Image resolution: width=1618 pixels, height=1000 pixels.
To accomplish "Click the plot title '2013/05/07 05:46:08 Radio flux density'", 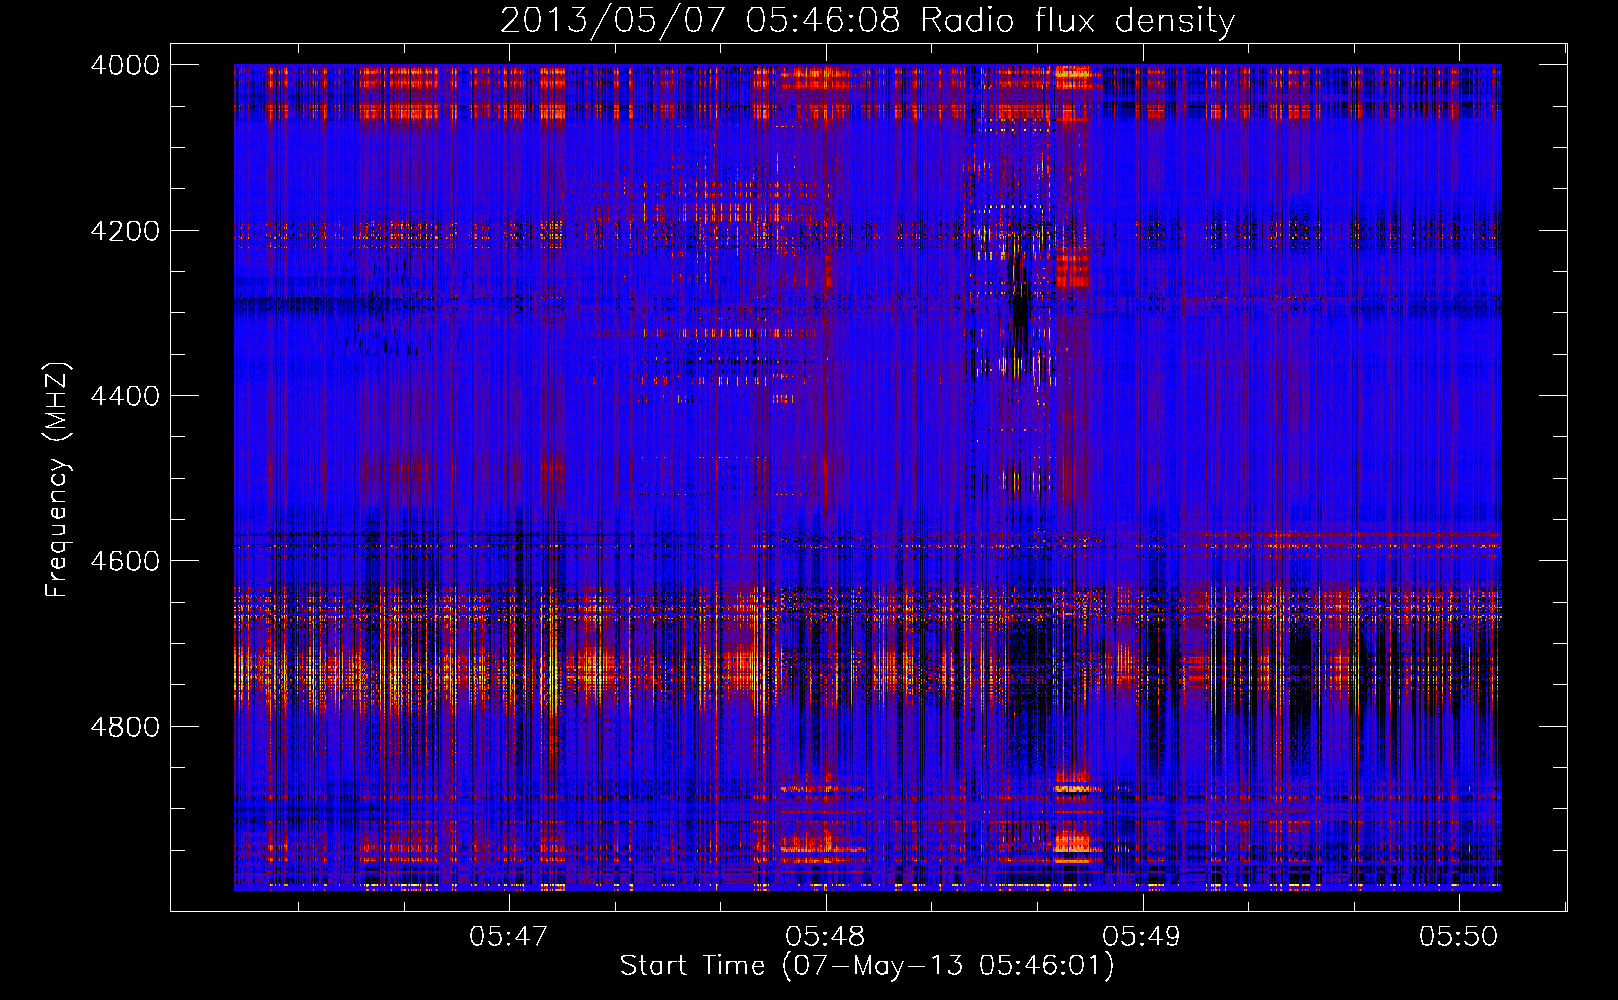I will click(867, 21).
